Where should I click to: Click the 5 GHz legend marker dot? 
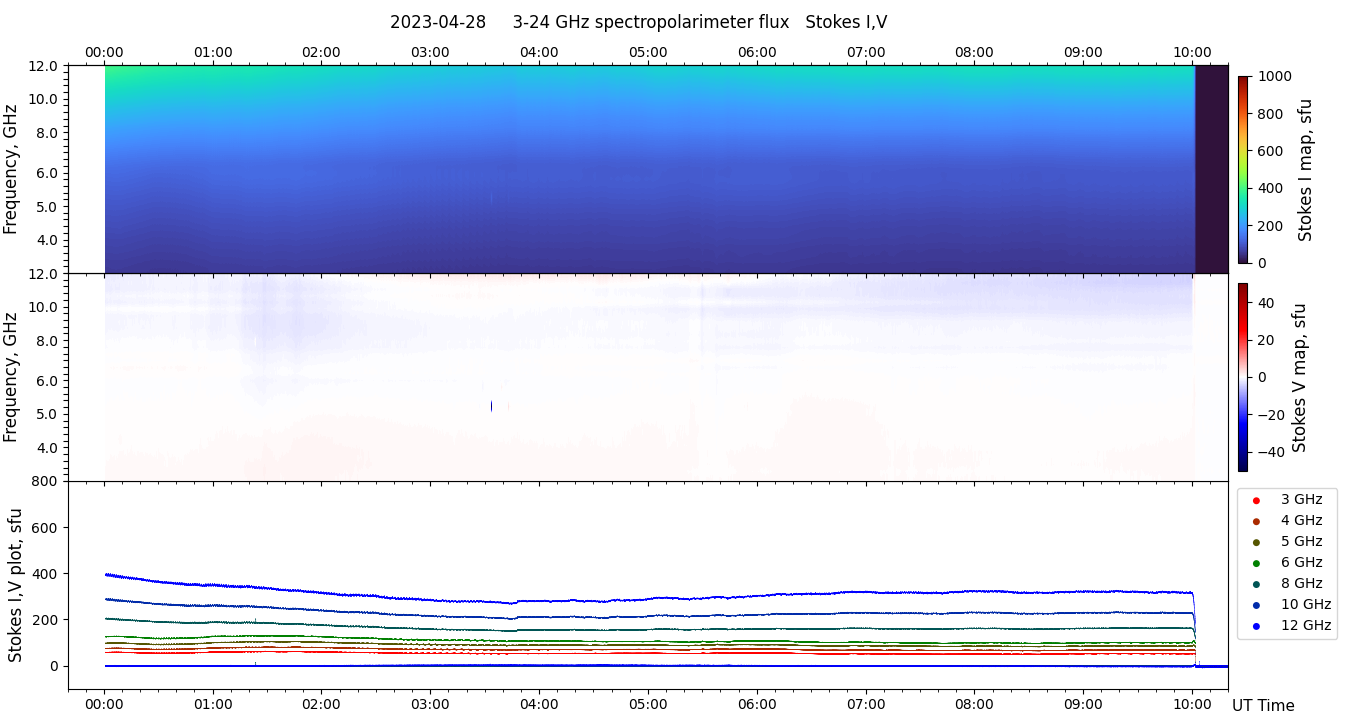click(x=1256, y=542)
